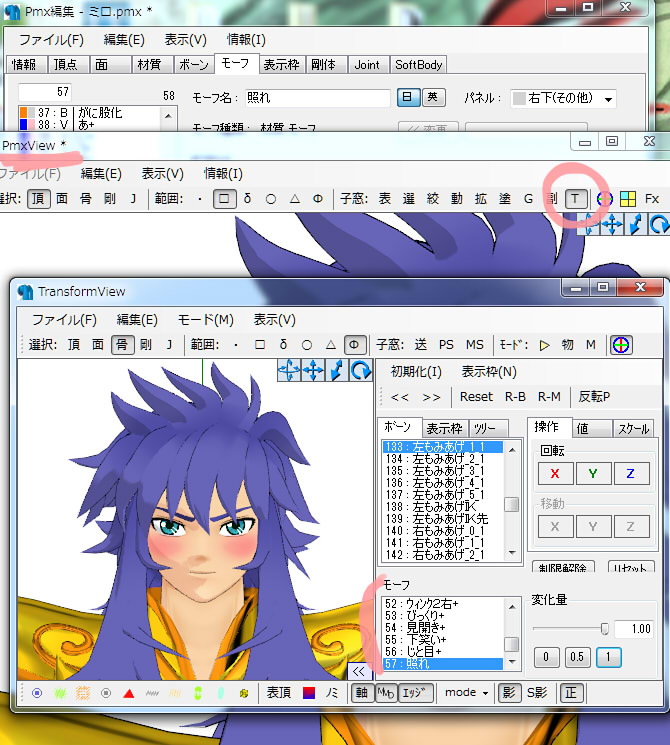Viewport: 670px width, 745px height.
Task: Click the four-way move icon in PmxView viewport
Action: pos(613,224)
